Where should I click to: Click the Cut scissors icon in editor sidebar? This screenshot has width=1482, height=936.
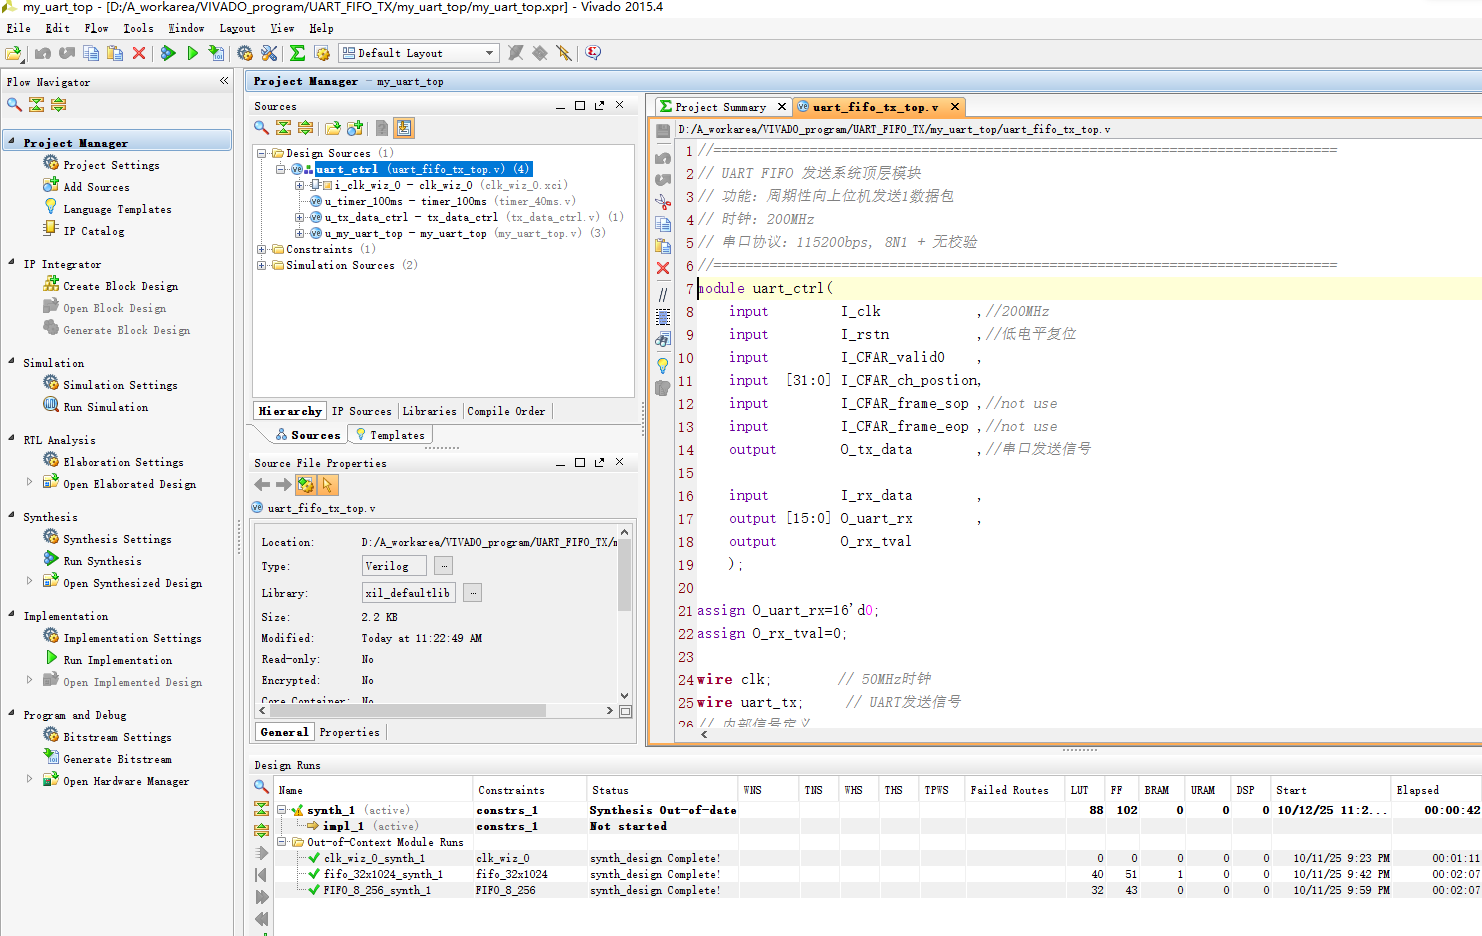pyautogui.click(x=662, y=202)
